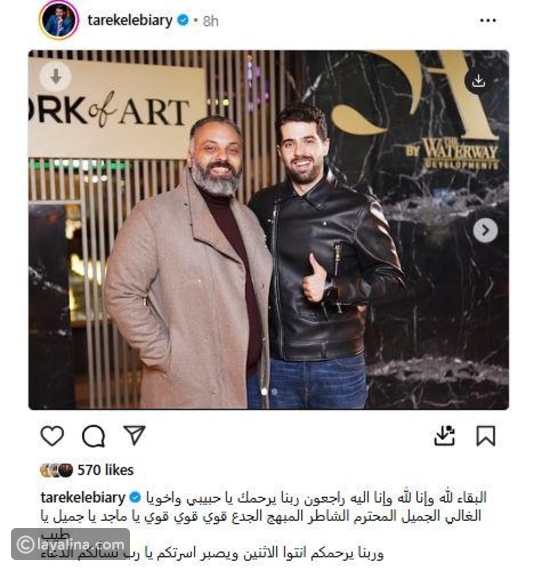The width and height of the screenshot is (550, 571).
Task: View who liked via 570 likes
Action: tap(106, 470)
